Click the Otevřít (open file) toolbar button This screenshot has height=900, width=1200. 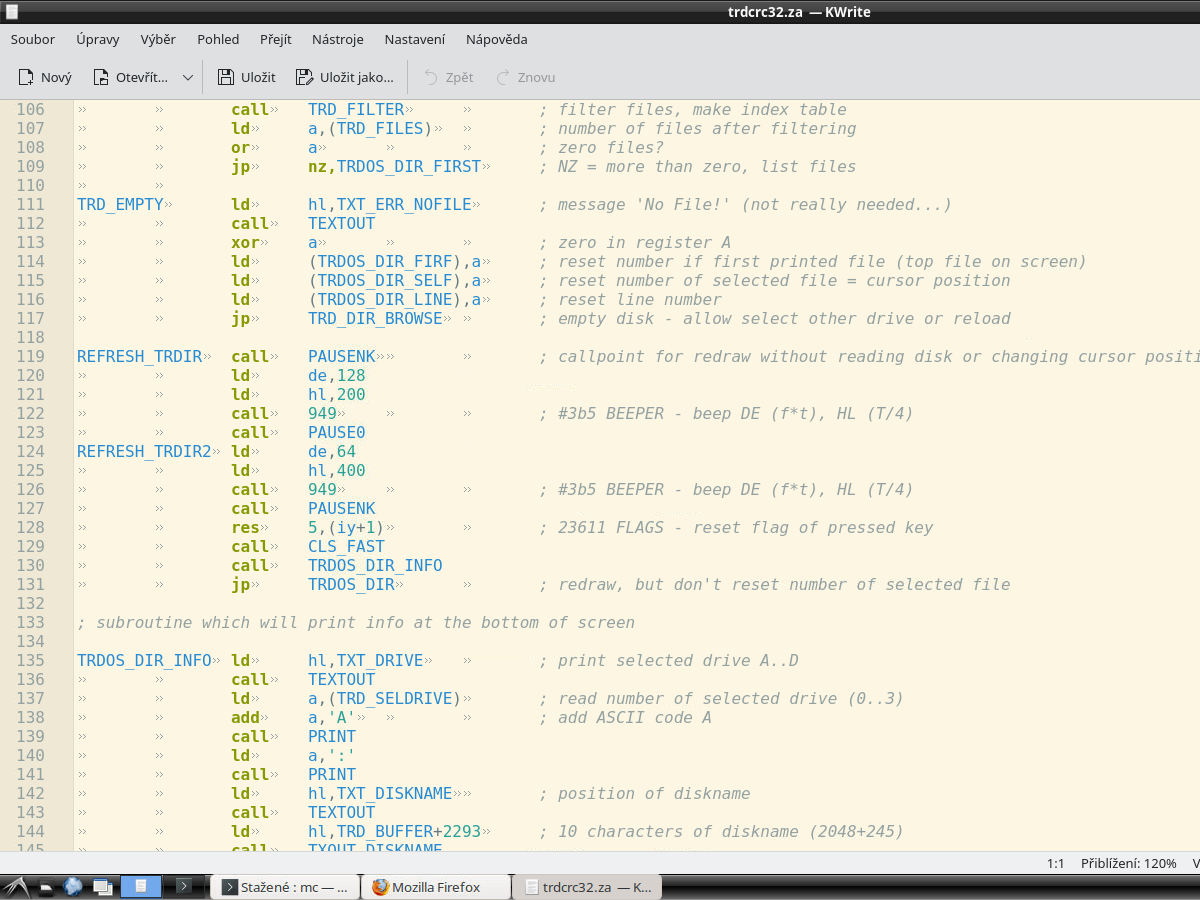[130, 77]
